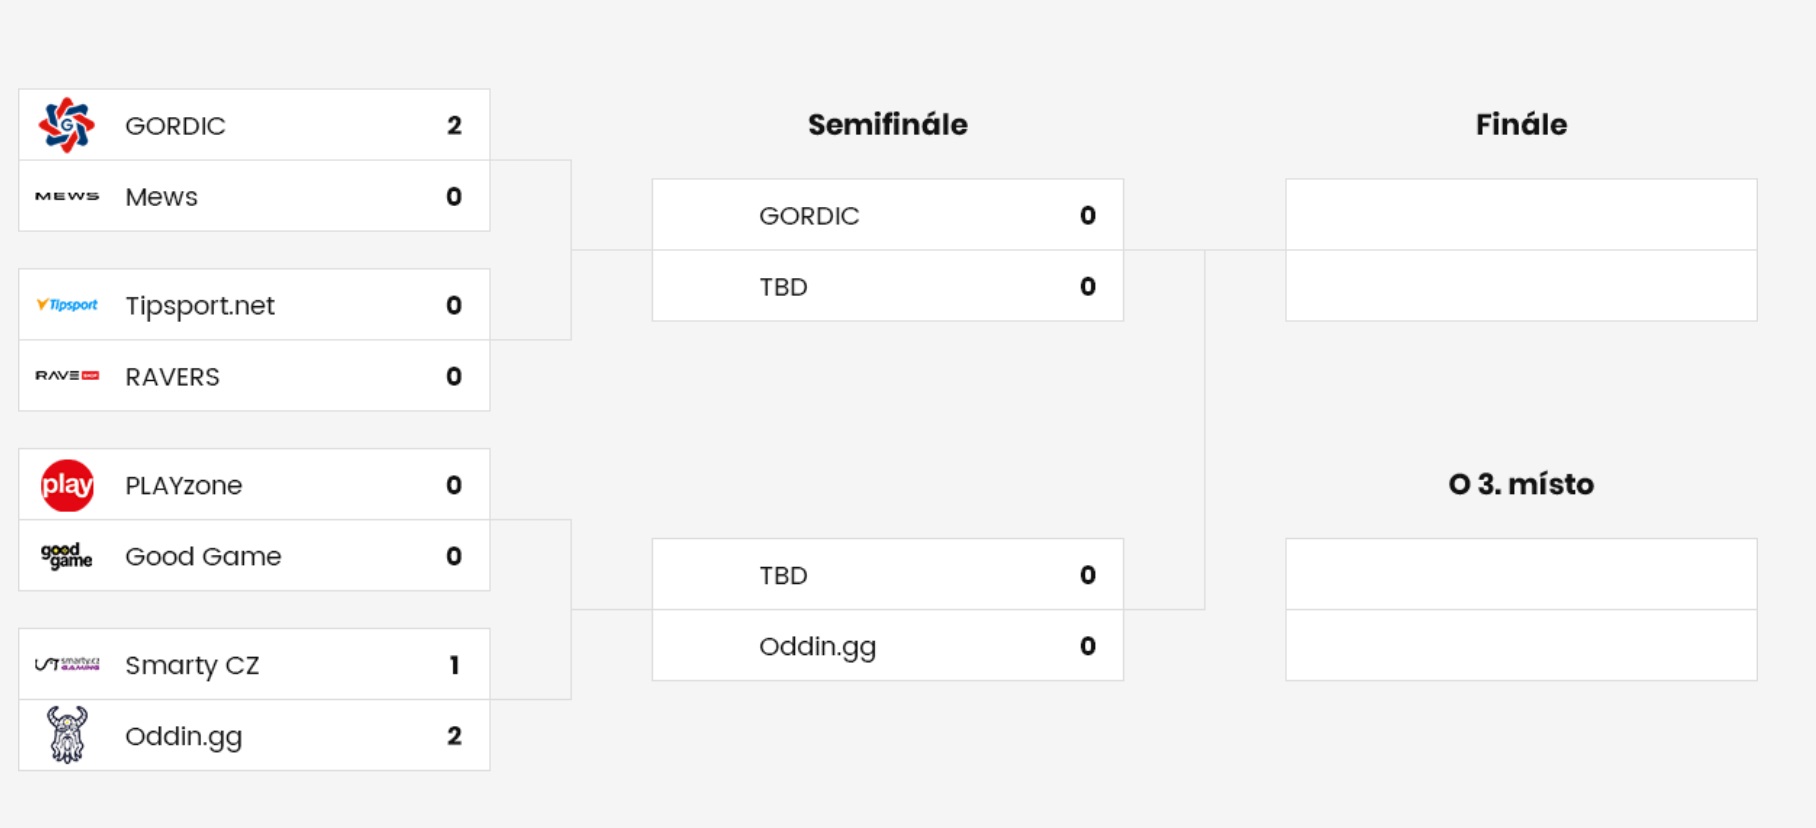
Task: Click the Tipsport team logo
Action: (67, 305)
